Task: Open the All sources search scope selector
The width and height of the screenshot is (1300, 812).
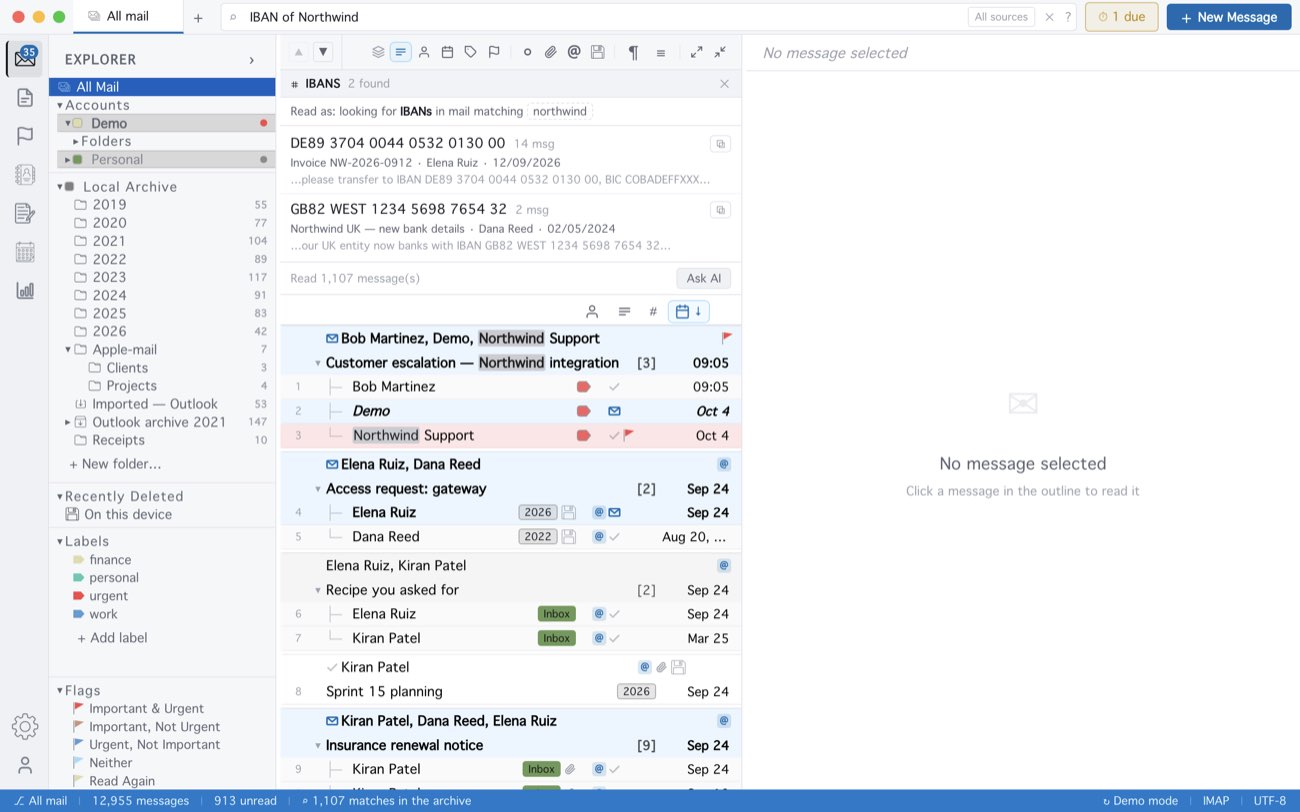Action: tap(1001, 17)
